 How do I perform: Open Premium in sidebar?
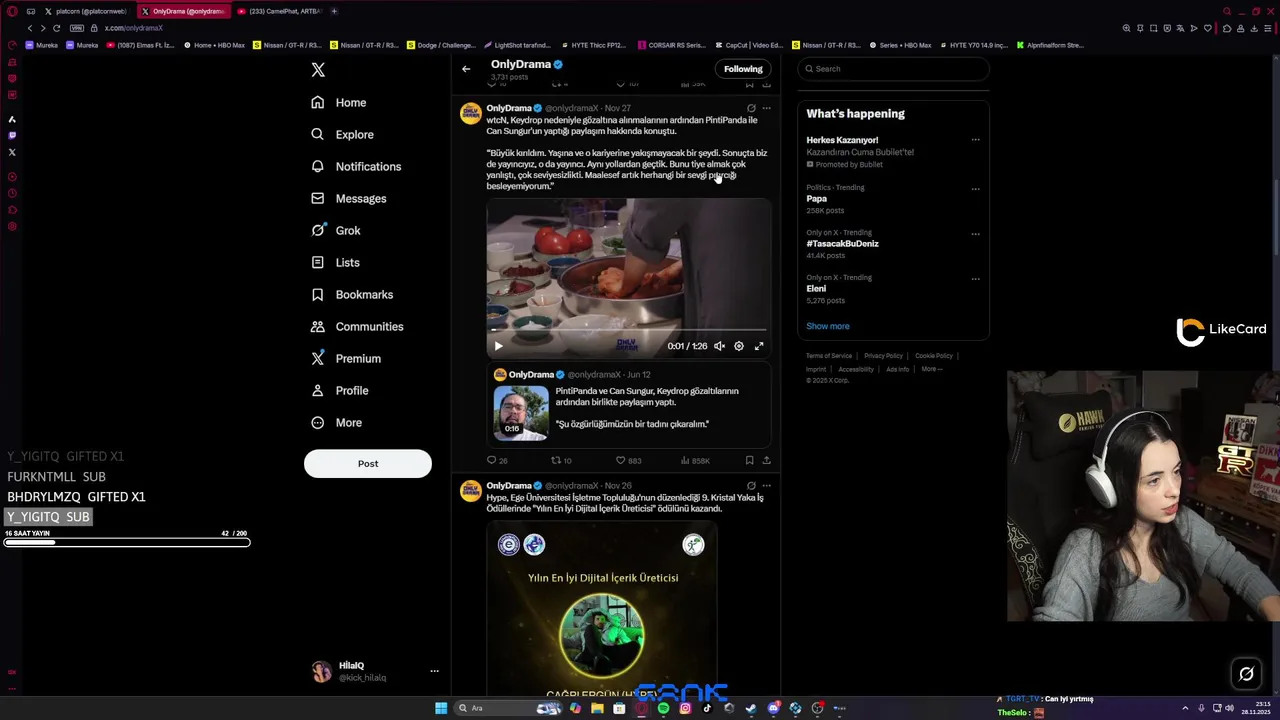tap(345, 358)
